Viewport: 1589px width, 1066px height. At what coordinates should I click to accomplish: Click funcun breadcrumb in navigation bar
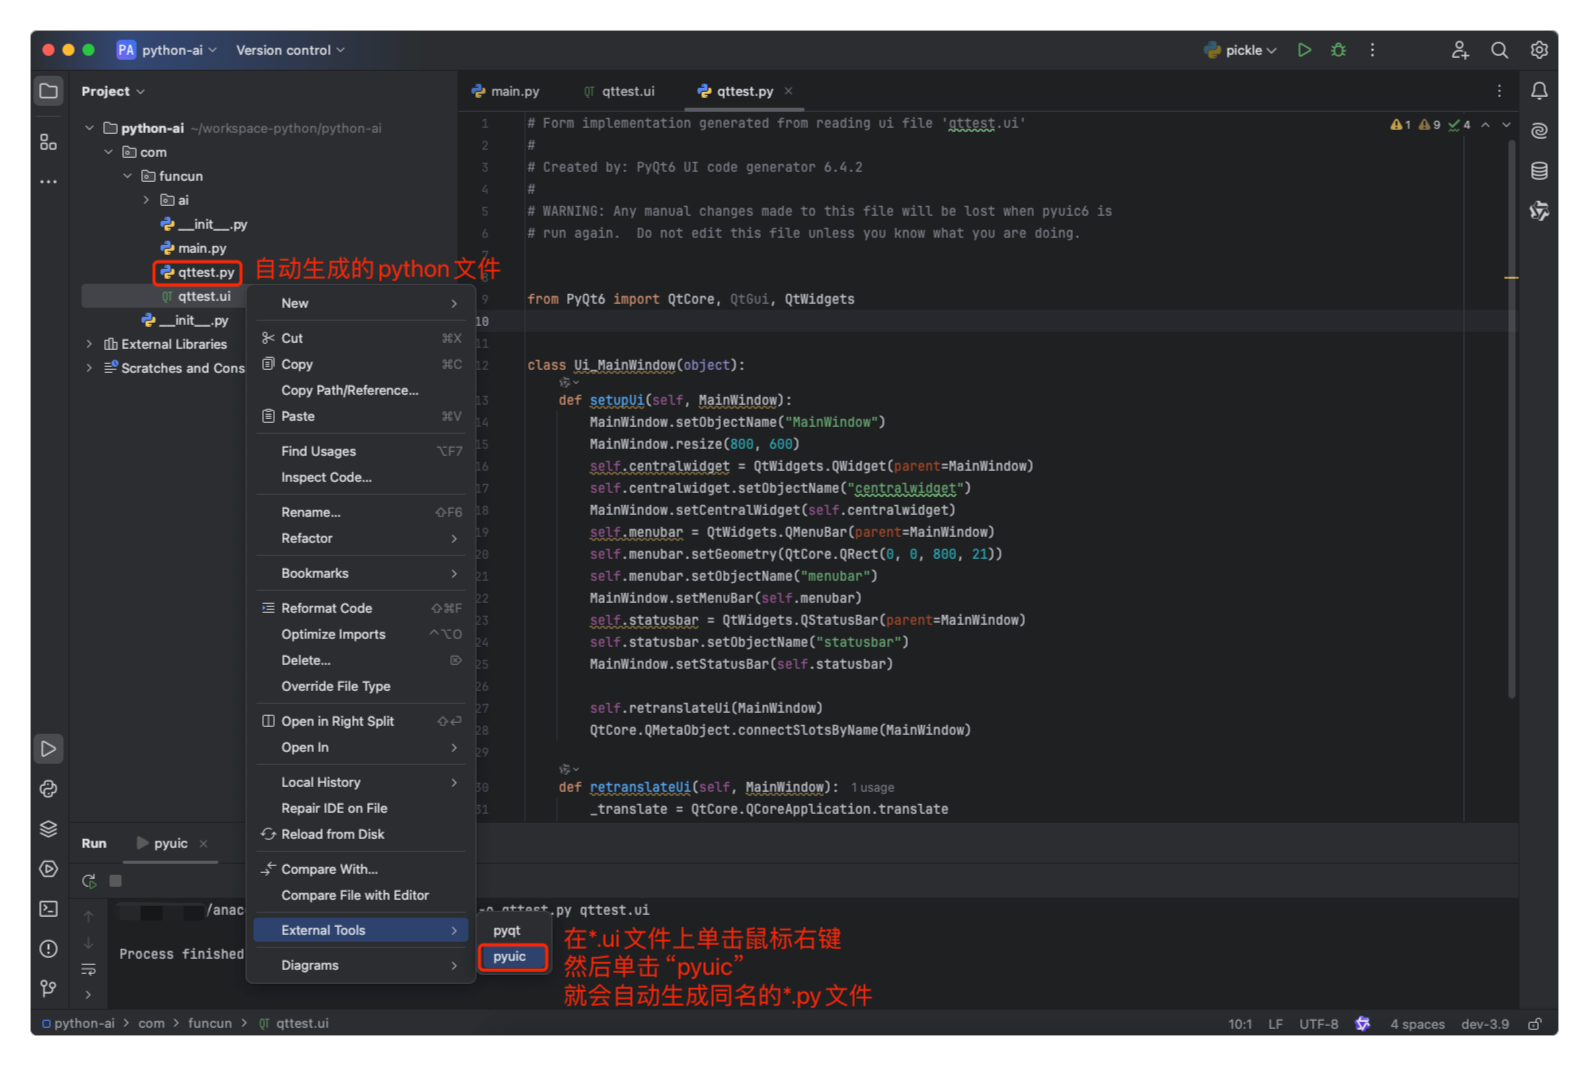coord(210,1023)
